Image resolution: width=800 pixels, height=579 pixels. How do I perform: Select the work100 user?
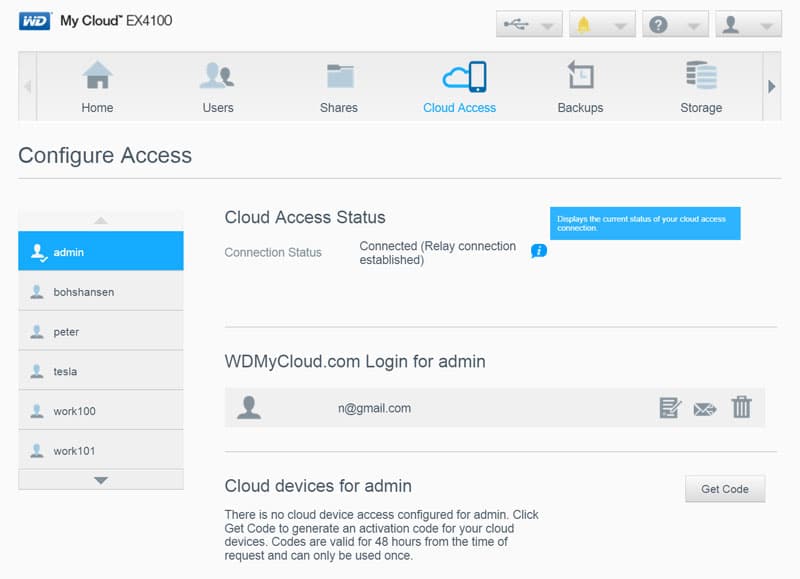[101, 411]
